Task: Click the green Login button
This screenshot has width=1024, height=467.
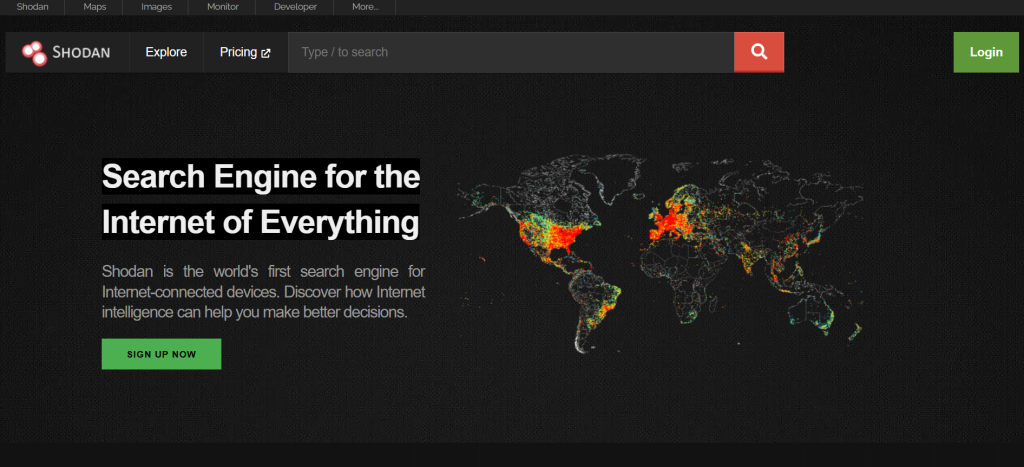Action: [x=985, y=52]
